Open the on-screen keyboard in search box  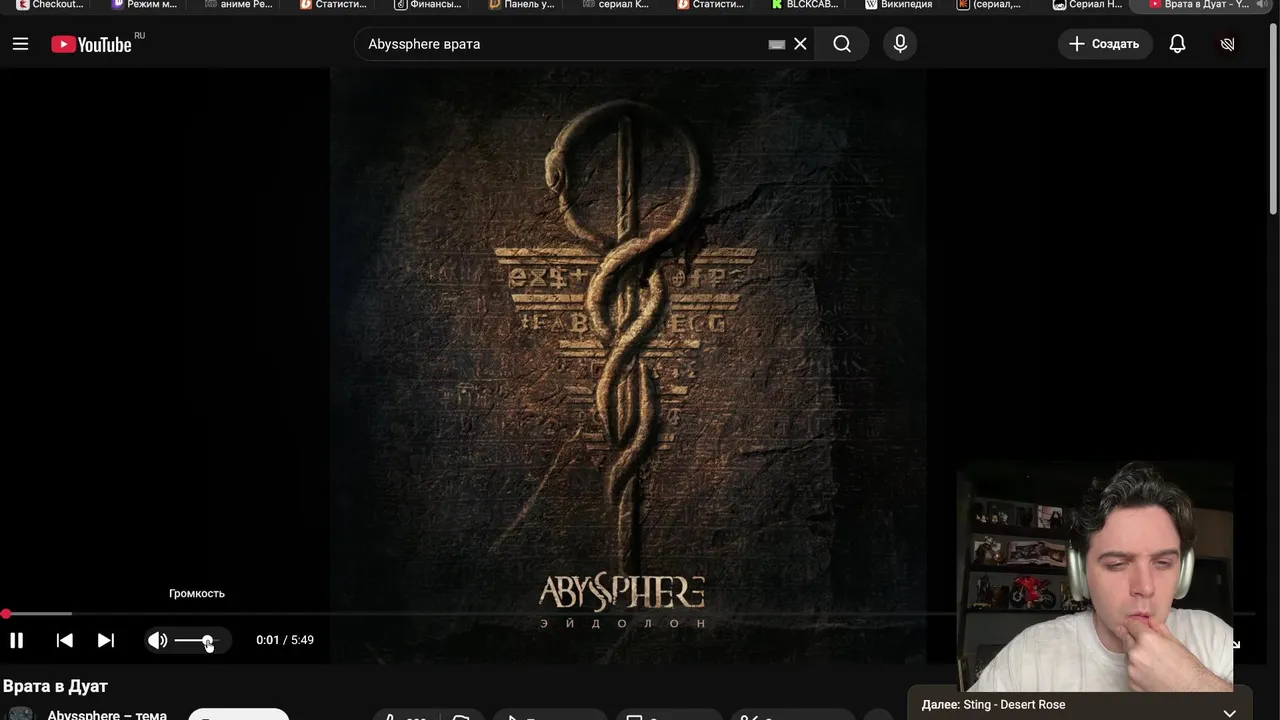click(x=777, y=44)
